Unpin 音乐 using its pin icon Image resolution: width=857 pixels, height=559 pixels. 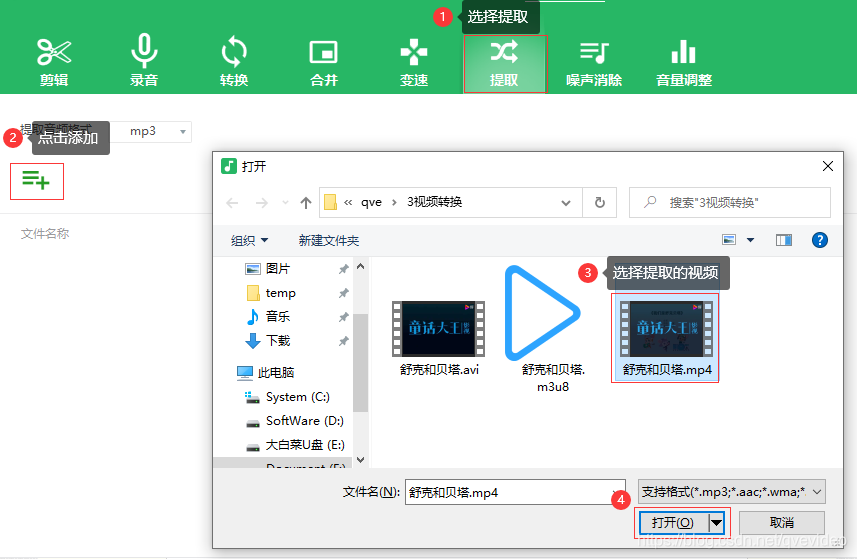click(343, 317)
